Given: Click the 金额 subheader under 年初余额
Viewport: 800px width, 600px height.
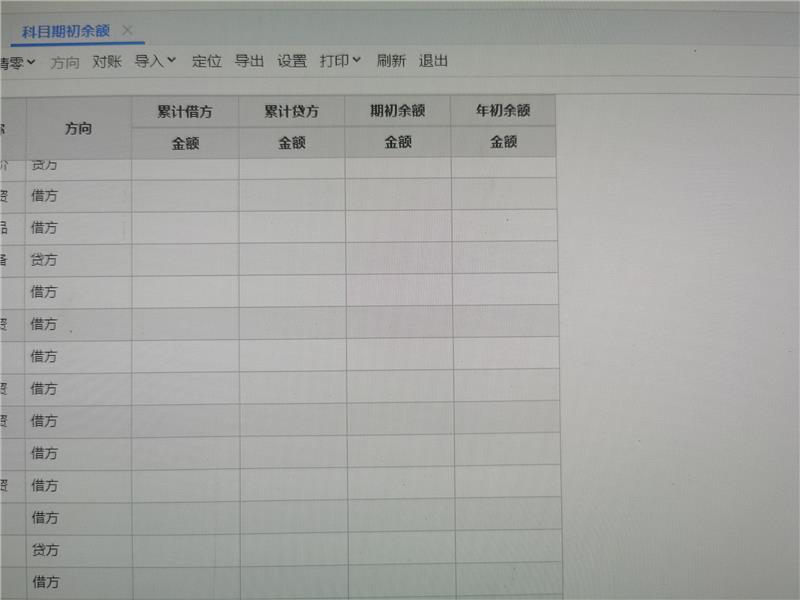Looking at the screenshot, I should 503,142.
